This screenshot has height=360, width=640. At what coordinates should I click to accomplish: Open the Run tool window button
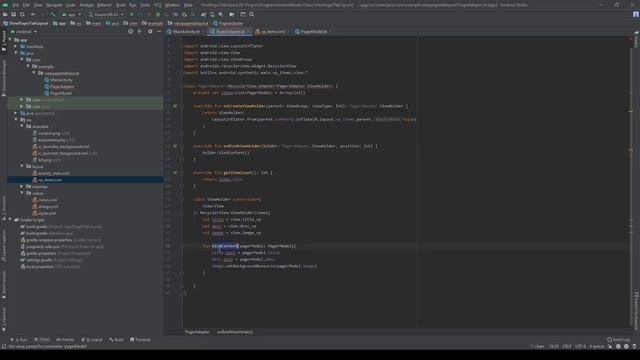(x=19, y=340)
